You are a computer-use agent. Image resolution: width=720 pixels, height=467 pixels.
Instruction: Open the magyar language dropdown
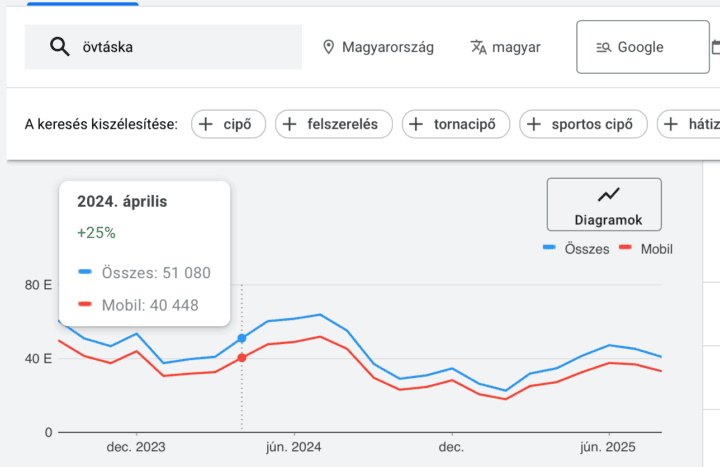[x=505, y=47]
